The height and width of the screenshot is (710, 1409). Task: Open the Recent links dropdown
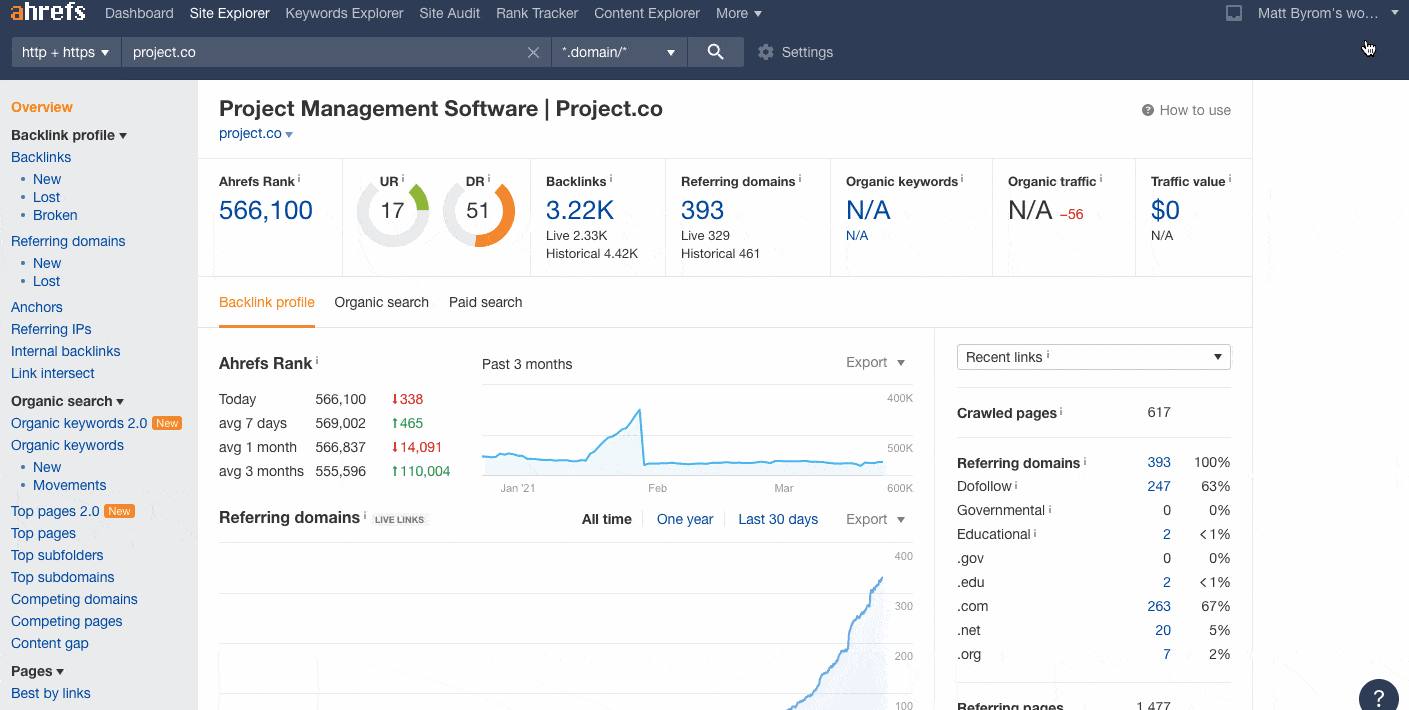pos(1093,356)
